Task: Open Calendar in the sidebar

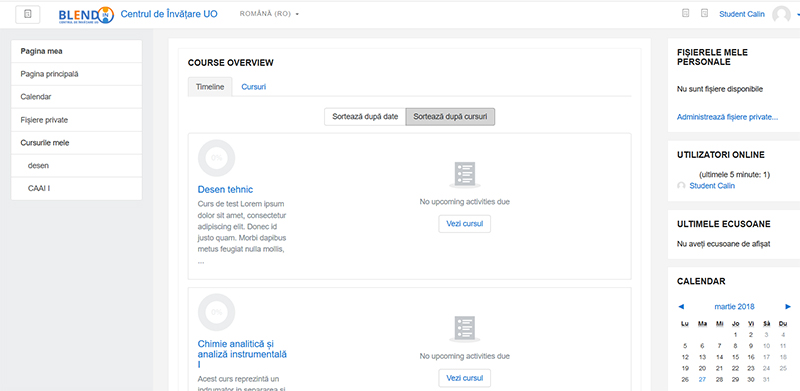Action: point(77,97)
